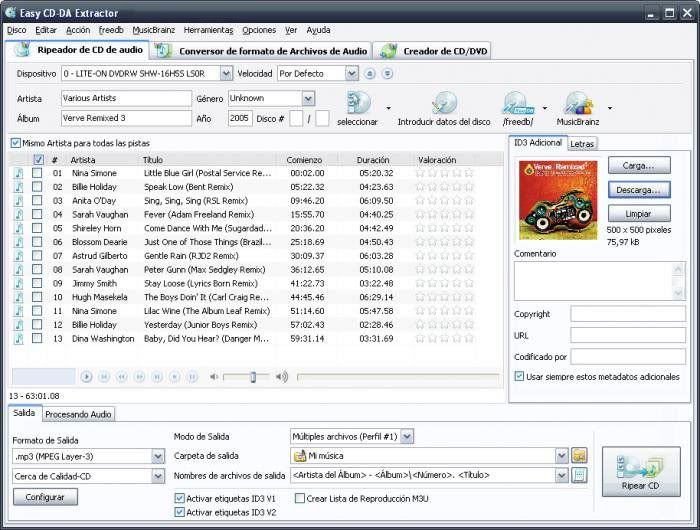Check track 10 Hugh Masekela checkbox
This screenshot has width=700, height=530.
tap(37, 297)
